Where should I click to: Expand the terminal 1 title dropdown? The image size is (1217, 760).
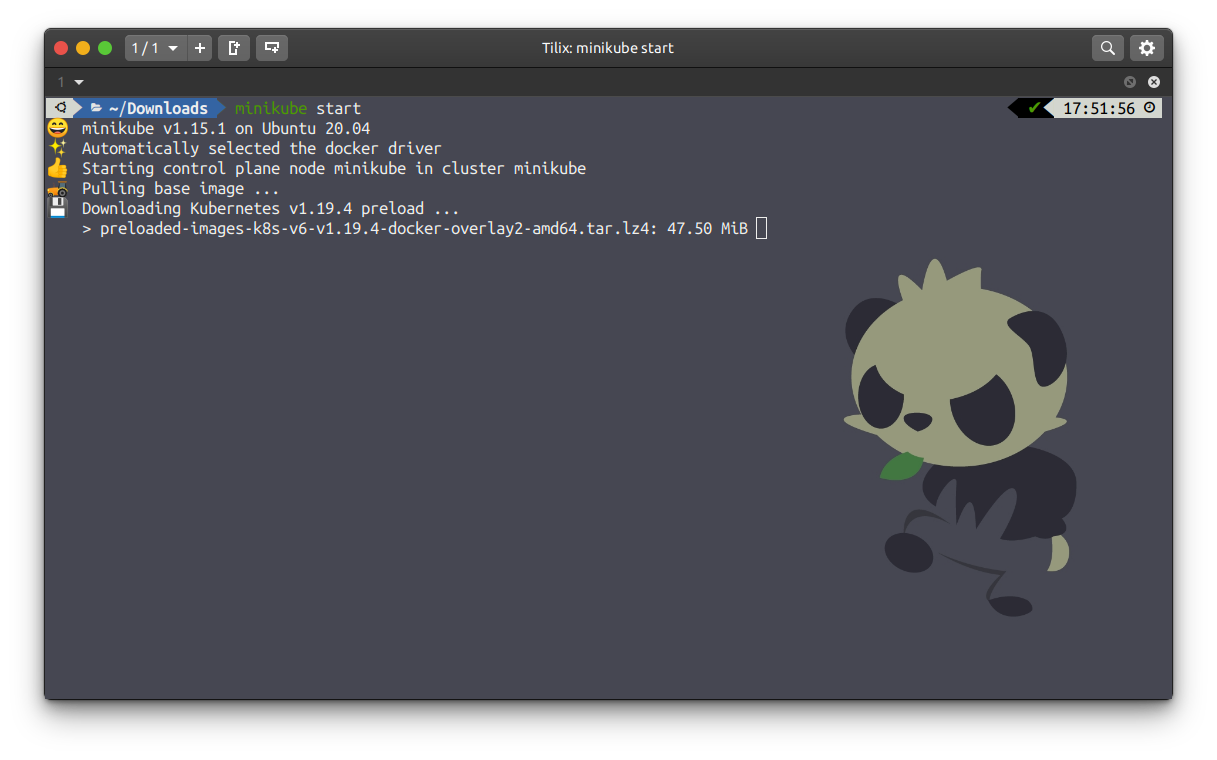coord(70,82)
